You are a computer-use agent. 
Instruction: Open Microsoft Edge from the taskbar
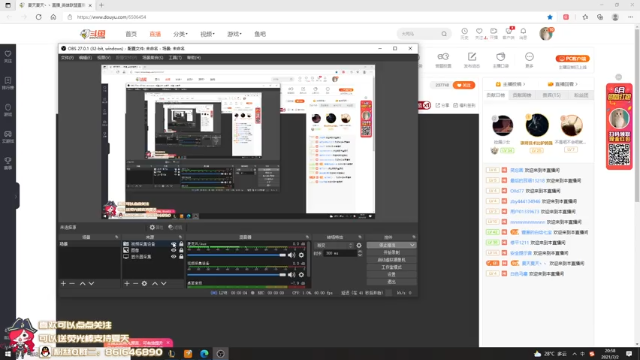[204, 353]
